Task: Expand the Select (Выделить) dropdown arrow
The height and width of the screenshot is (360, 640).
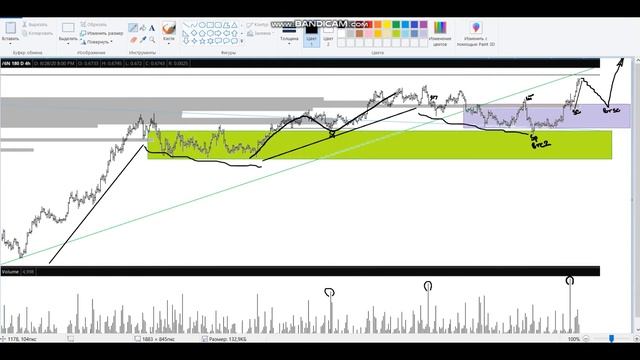Action: click(x=68, y=44)
